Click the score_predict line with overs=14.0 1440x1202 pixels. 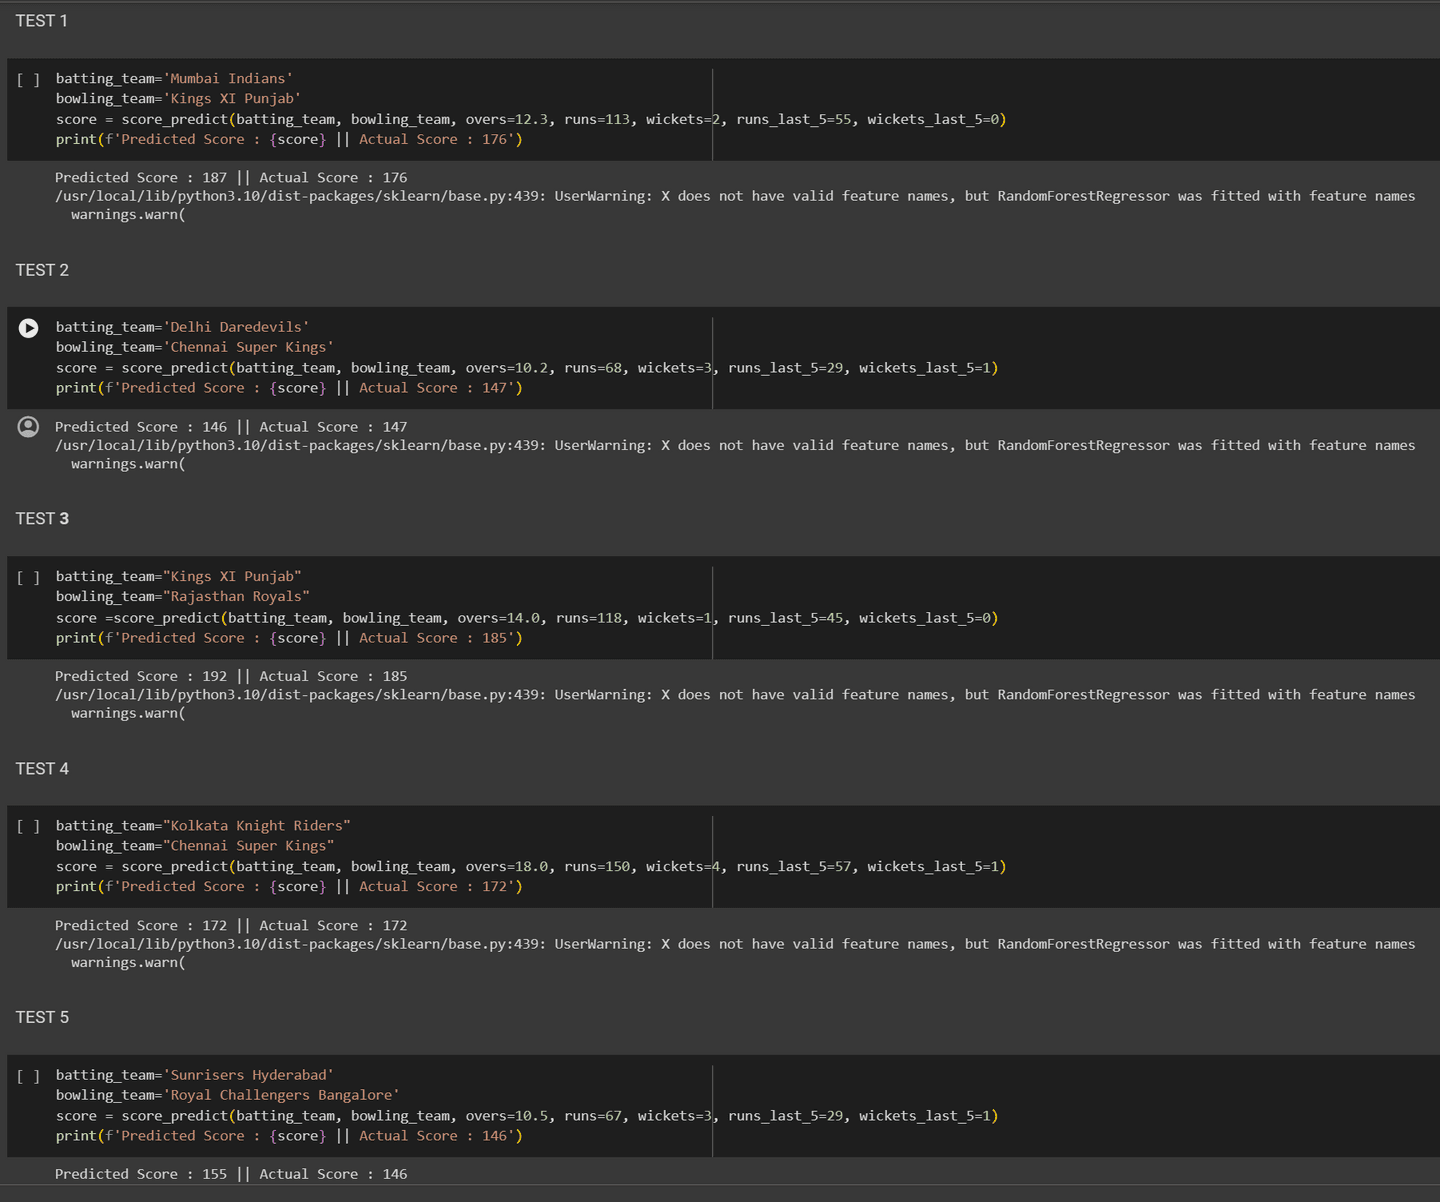[527, 619]
